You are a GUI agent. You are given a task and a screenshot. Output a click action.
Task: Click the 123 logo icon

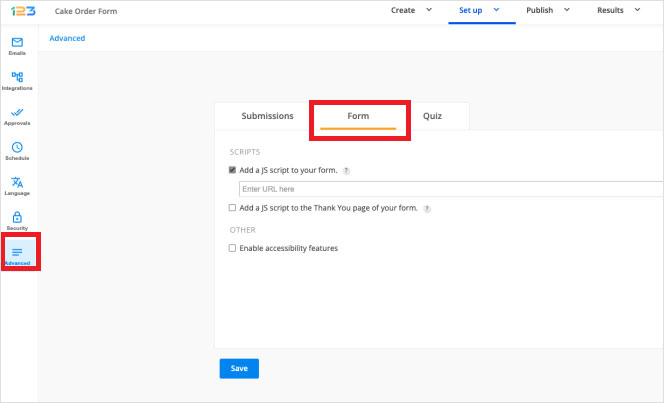click(x=23, y=11)
